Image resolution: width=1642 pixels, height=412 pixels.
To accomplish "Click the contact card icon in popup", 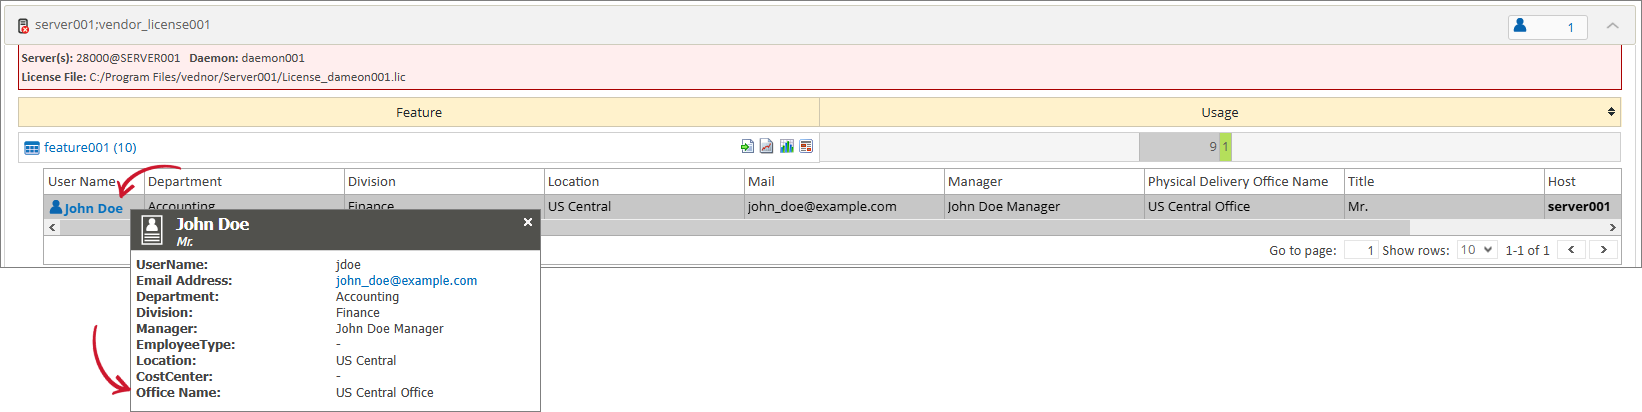I will tap(152, 231).
